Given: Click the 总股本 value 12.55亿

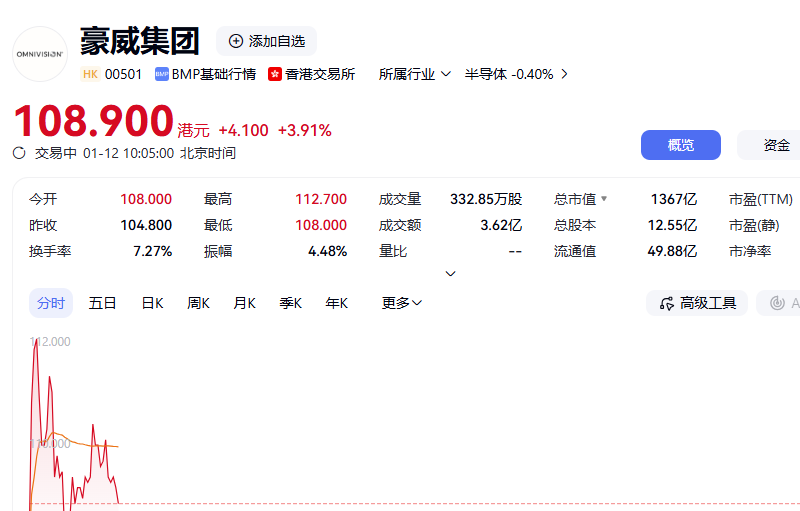Looking at the screenshot, I should [x=672, y=225].
